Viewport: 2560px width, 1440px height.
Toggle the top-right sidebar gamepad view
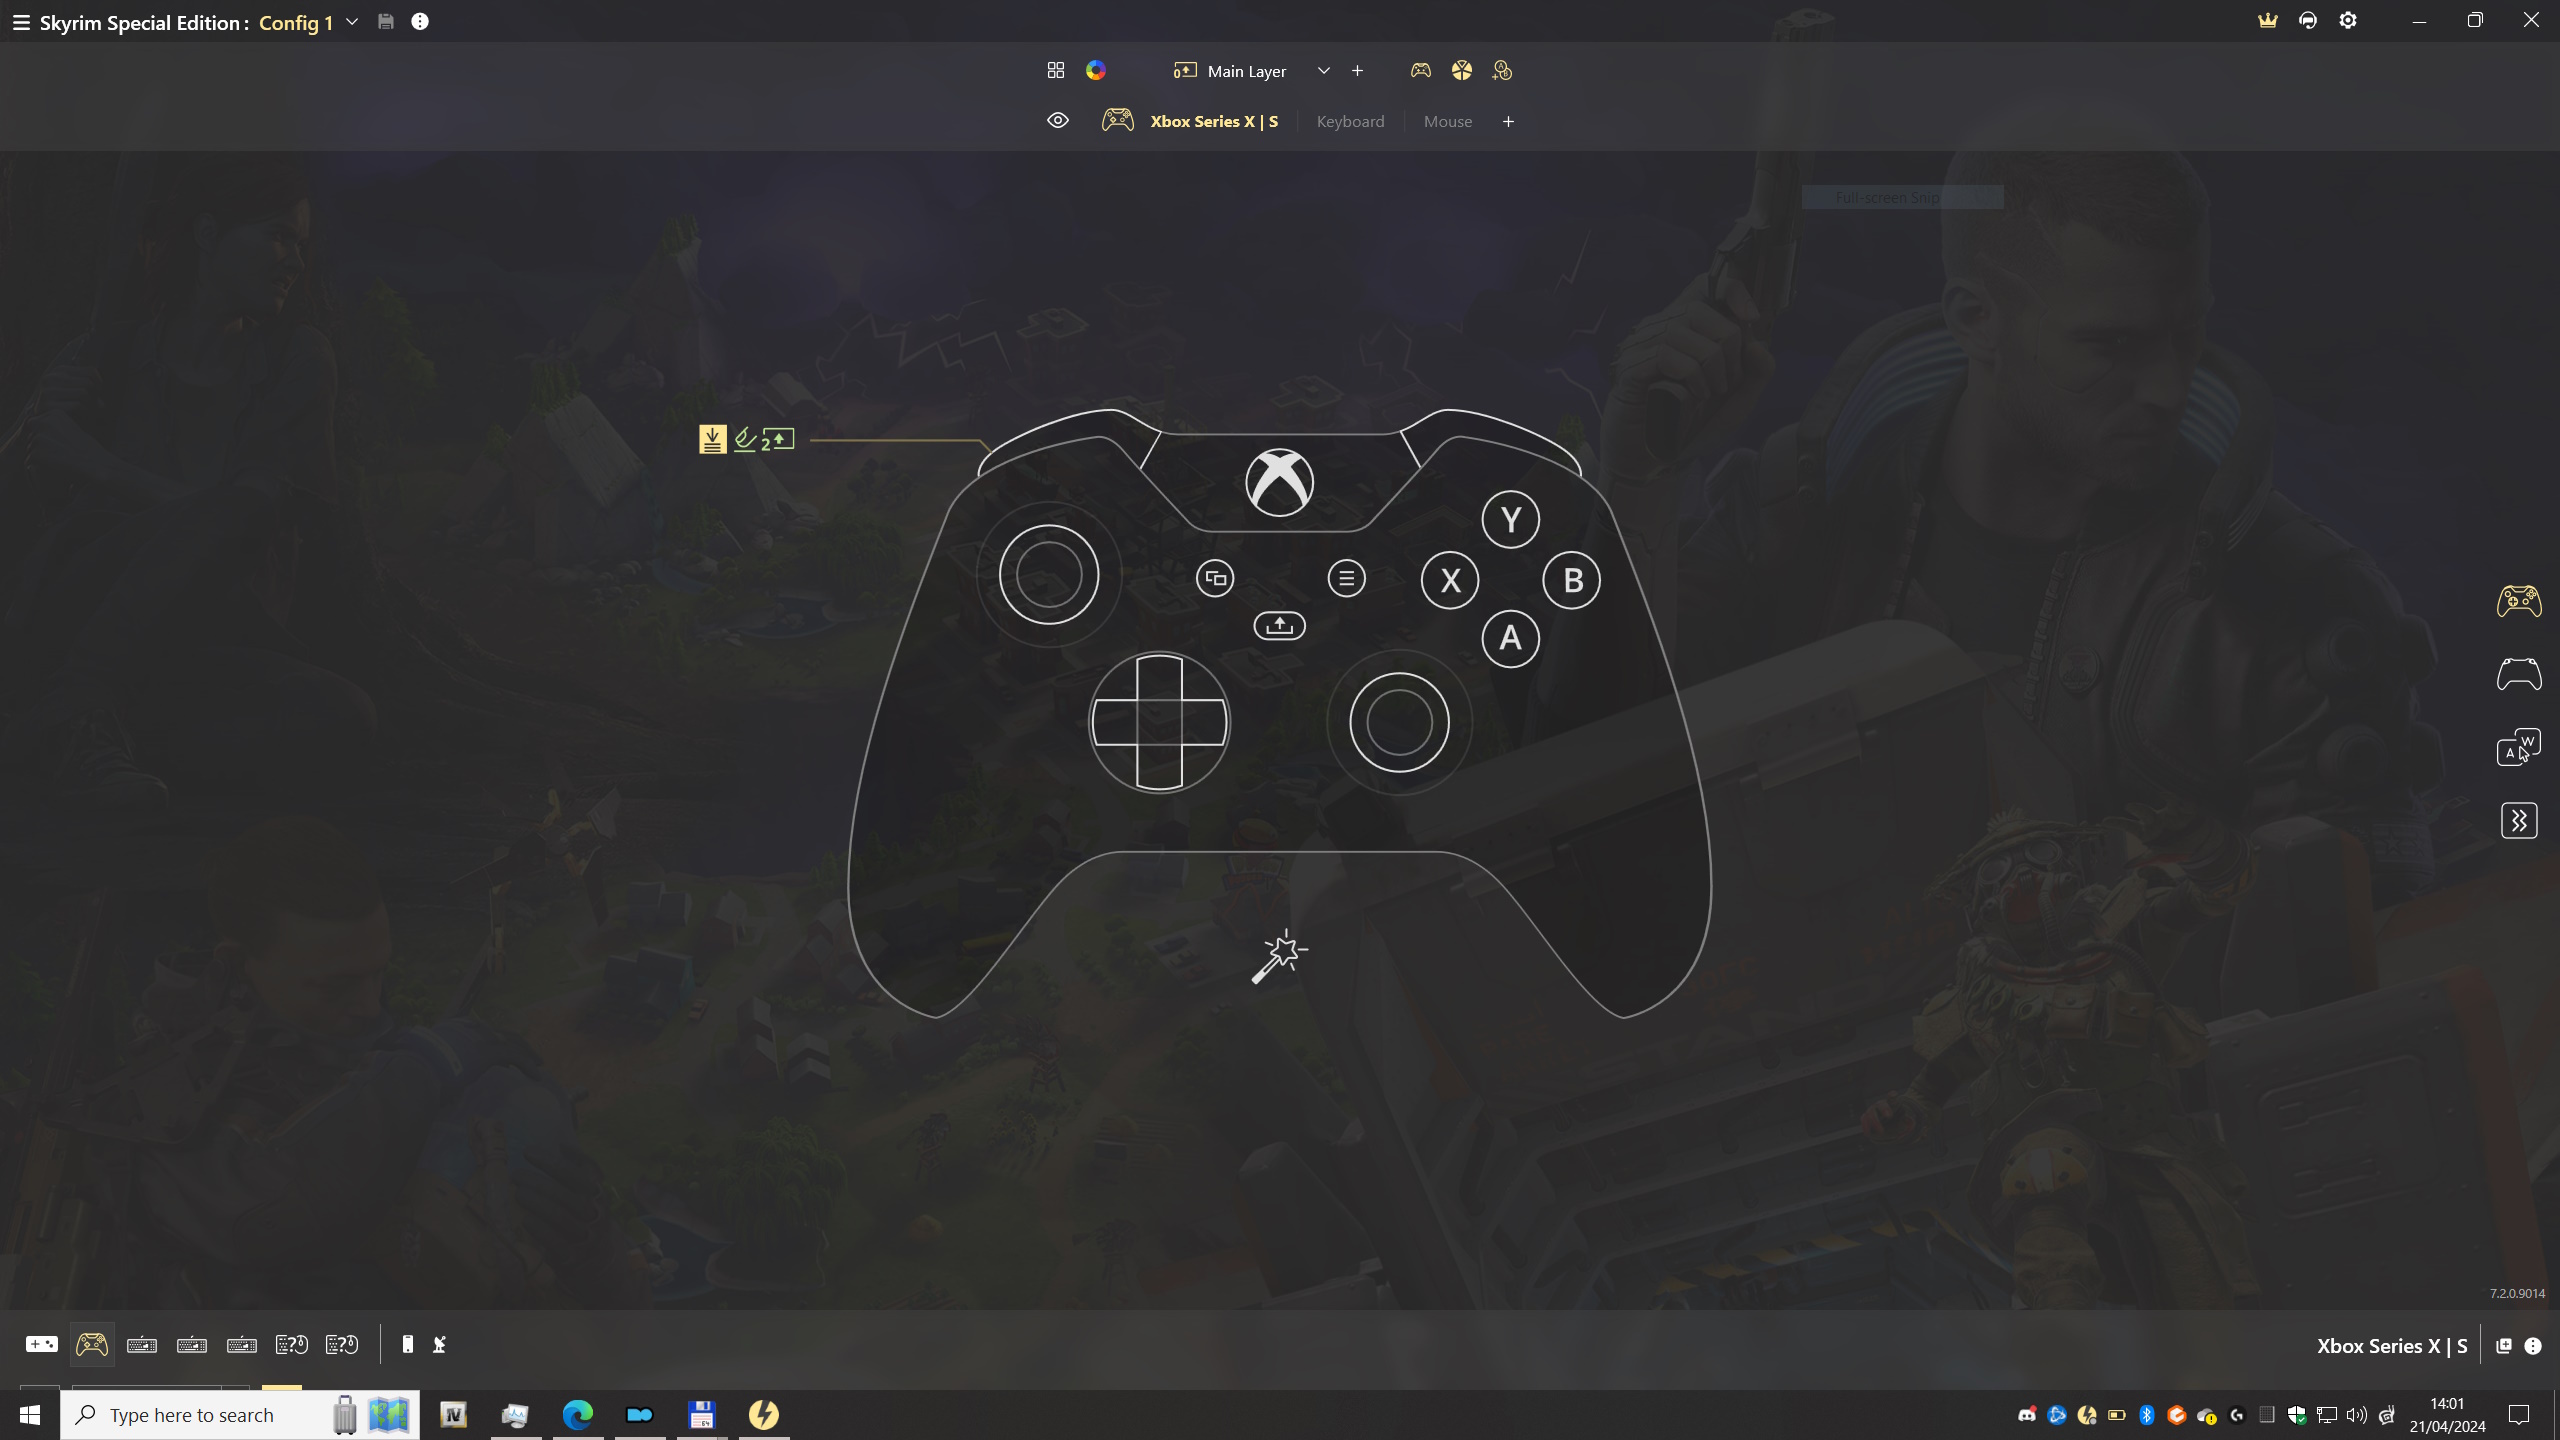tap(2518, 601)
